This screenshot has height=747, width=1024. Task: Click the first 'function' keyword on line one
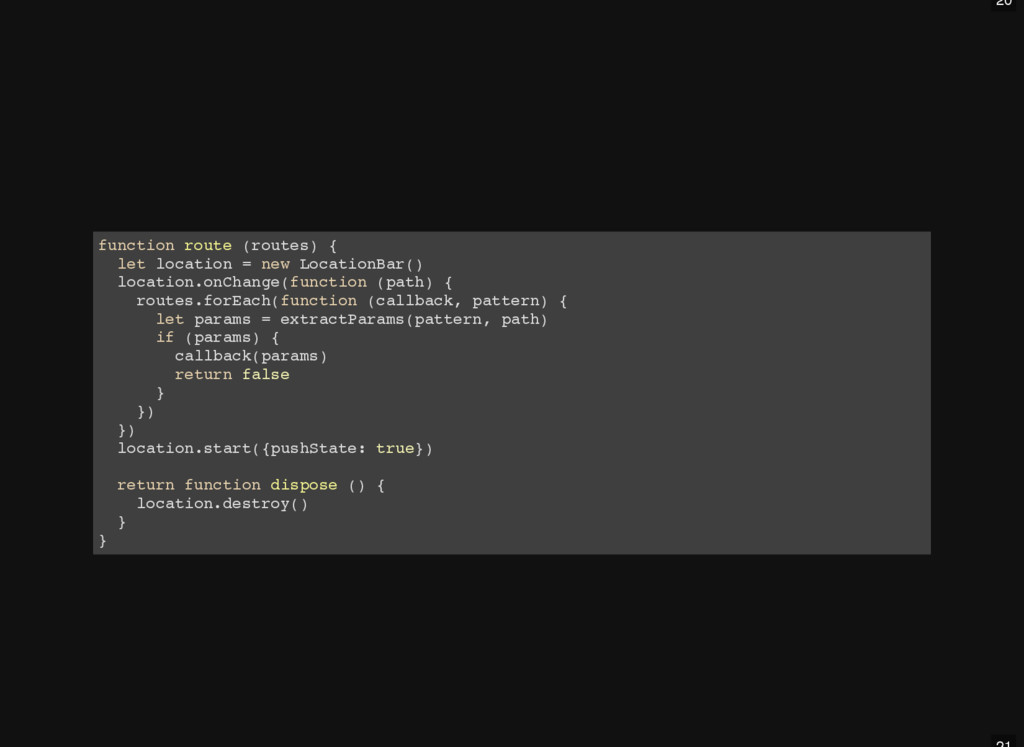point(136,246)
